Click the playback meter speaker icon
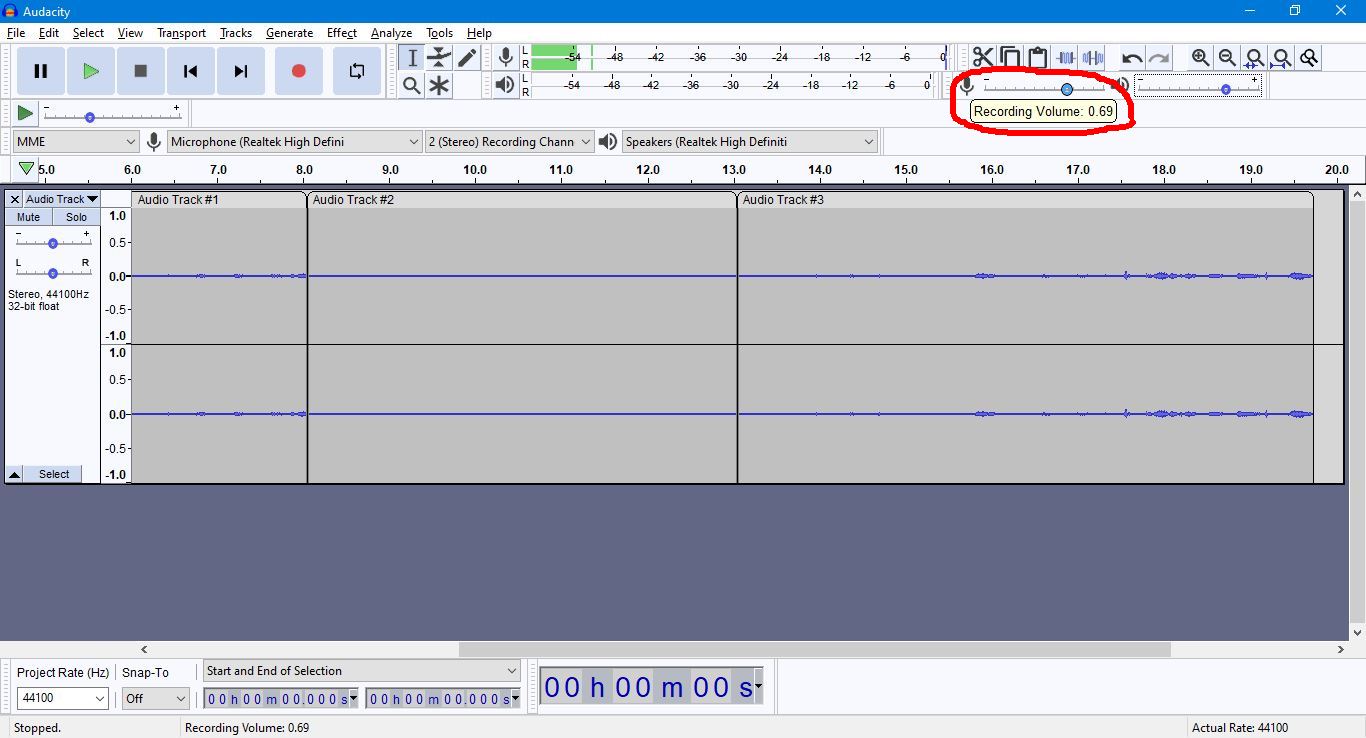This screenshot has width=1366, height=738. [x=506, y=86]
